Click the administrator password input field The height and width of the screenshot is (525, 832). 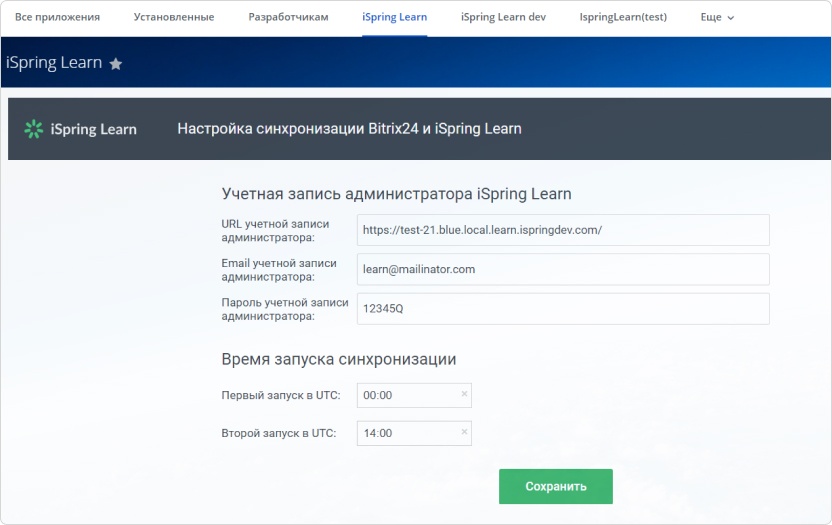coord(563,308)
